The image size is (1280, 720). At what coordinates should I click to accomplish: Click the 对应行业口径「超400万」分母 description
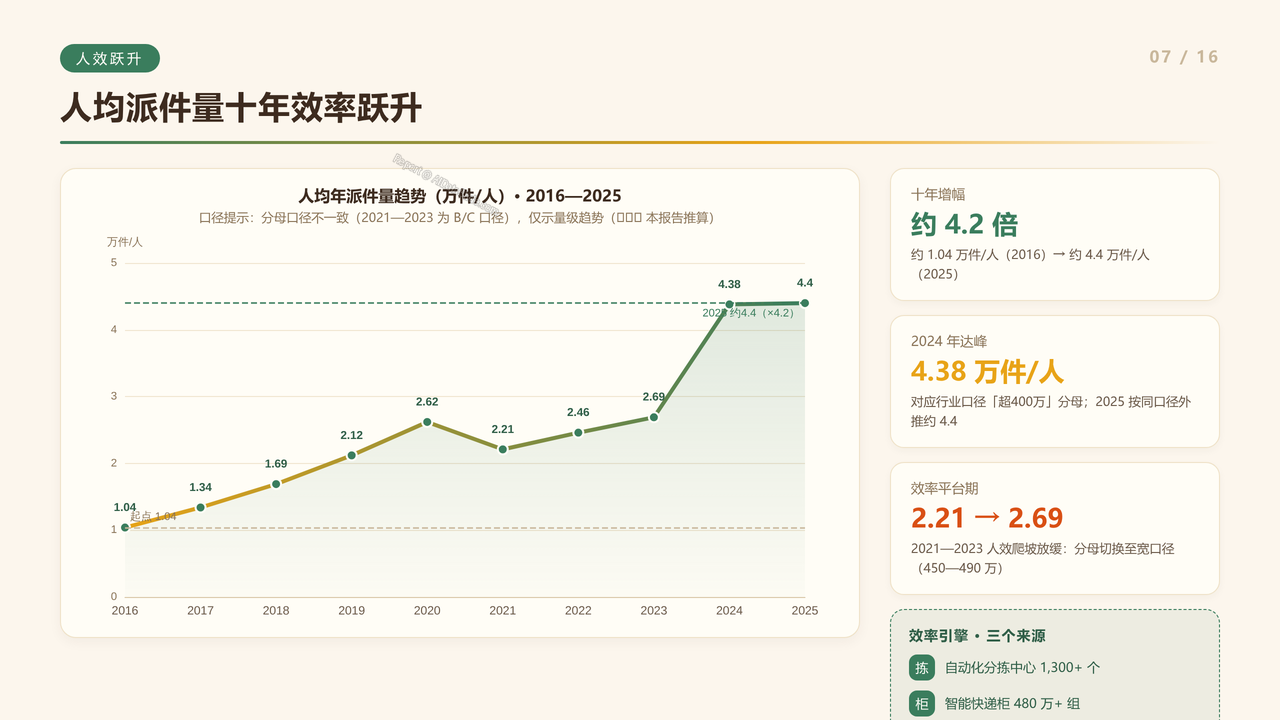1050,411
